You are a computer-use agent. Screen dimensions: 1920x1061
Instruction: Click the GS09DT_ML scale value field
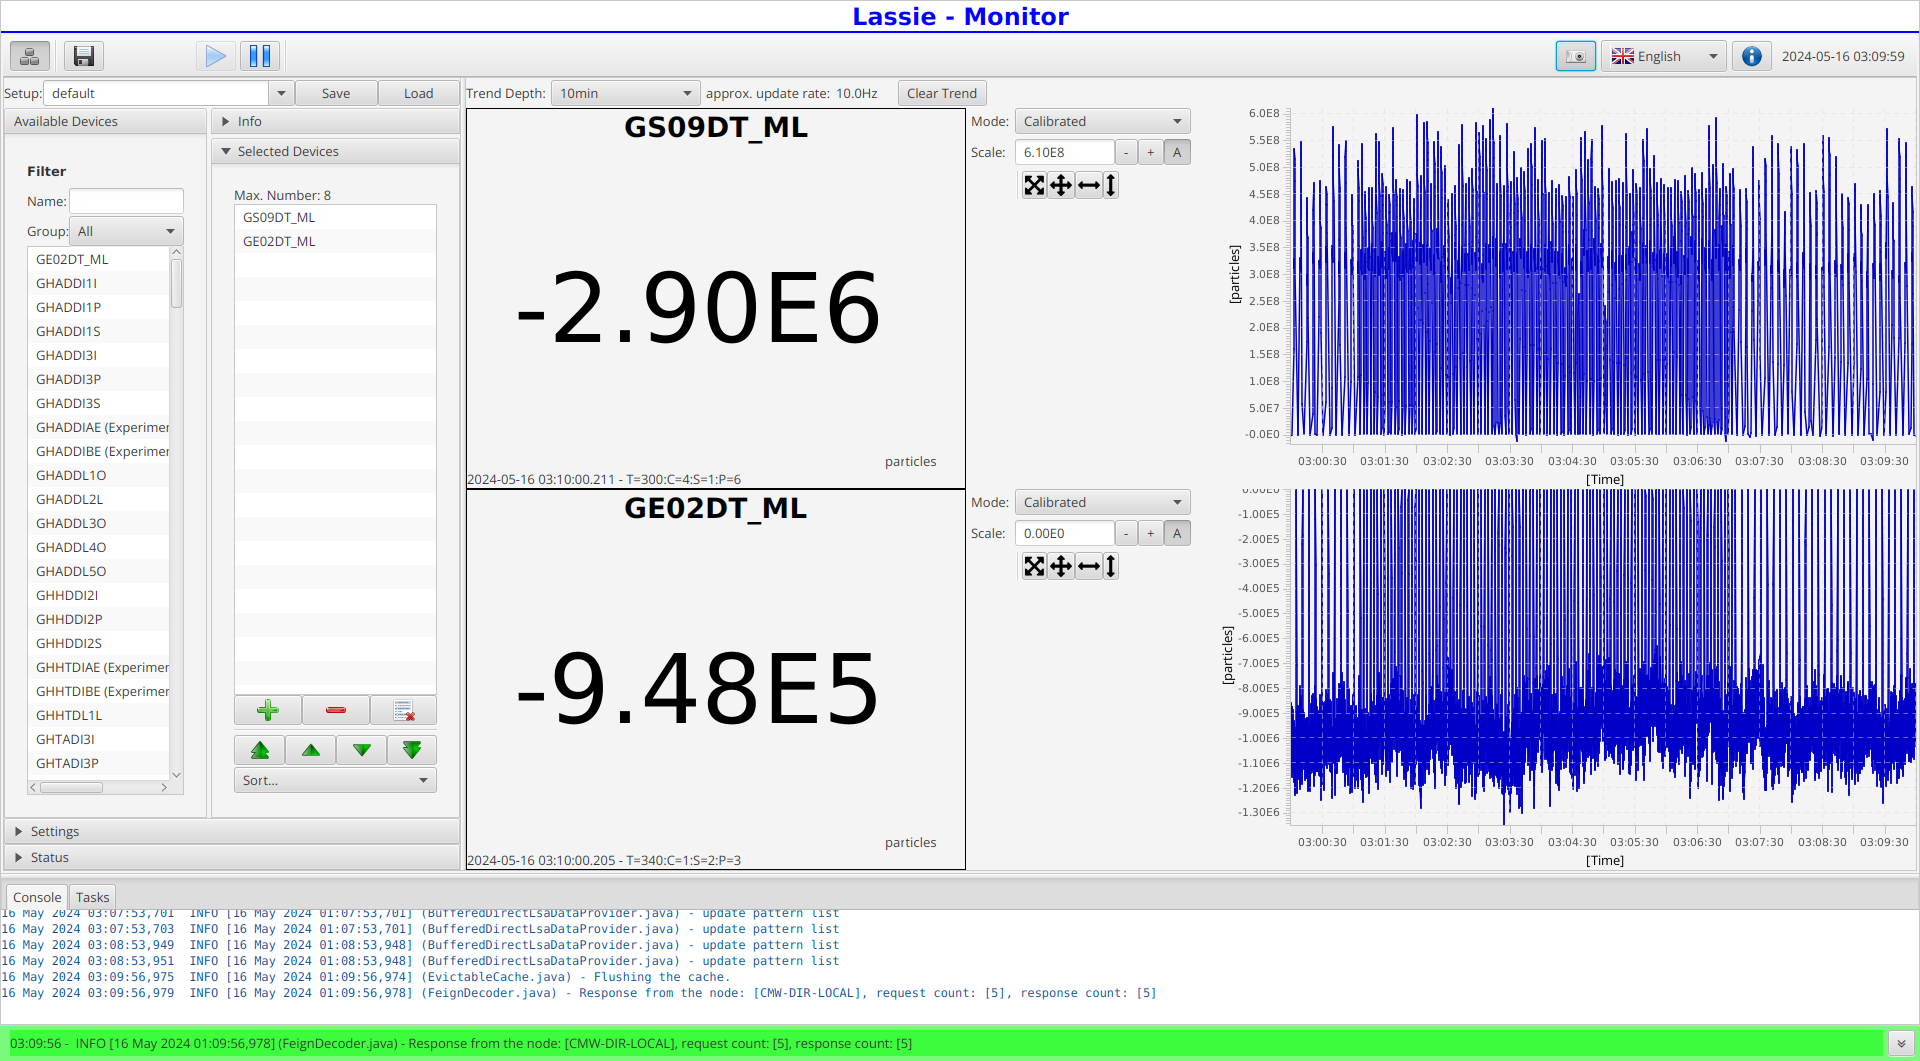[x=1064, y=152]
